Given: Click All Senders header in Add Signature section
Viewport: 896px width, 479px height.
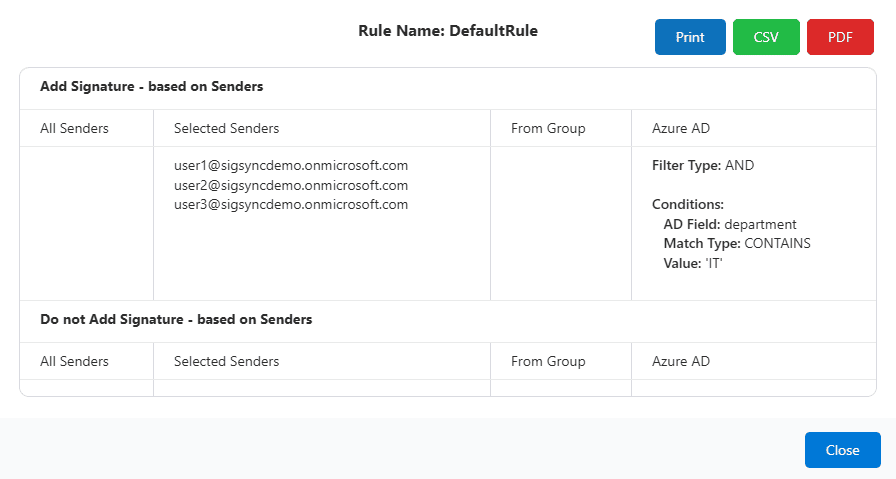Looking at the screenshot, I should (x=74, y=128).
